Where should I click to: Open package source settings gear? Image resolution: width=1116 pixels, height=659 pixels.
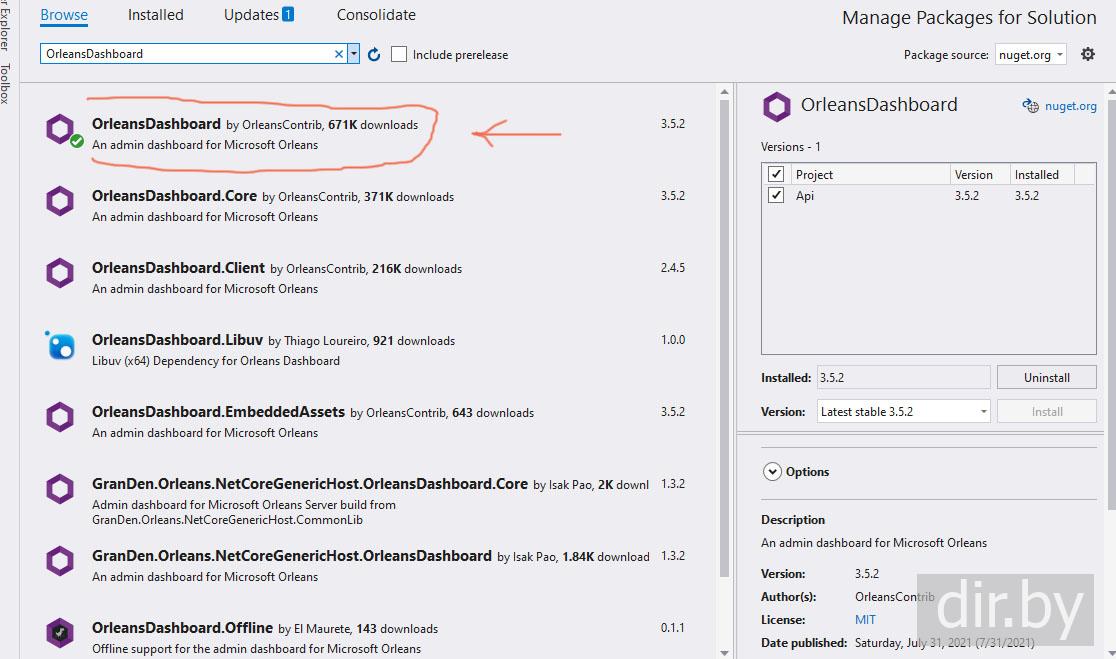[1088, 54]
